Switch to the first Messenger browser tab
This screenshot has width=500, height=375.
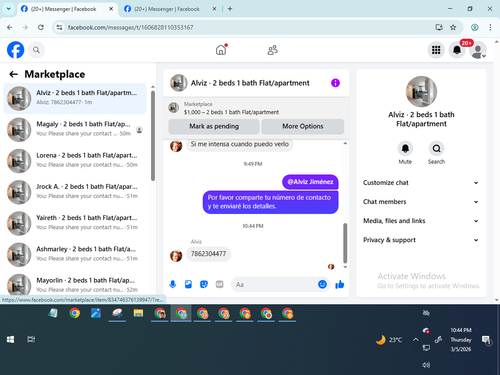coord(63,9)
